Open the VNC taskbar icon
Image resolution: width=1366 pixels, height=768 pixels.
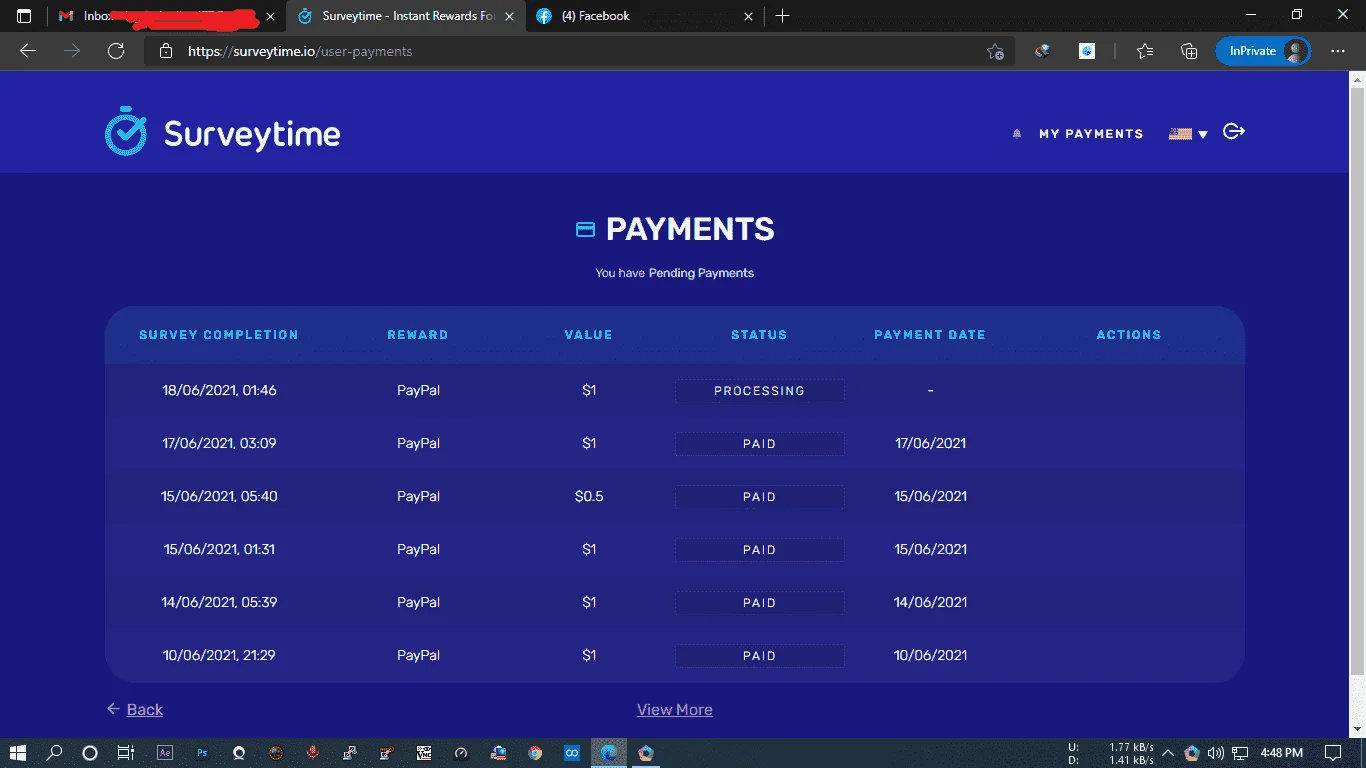pyautogui.click(x=424, y=752)
